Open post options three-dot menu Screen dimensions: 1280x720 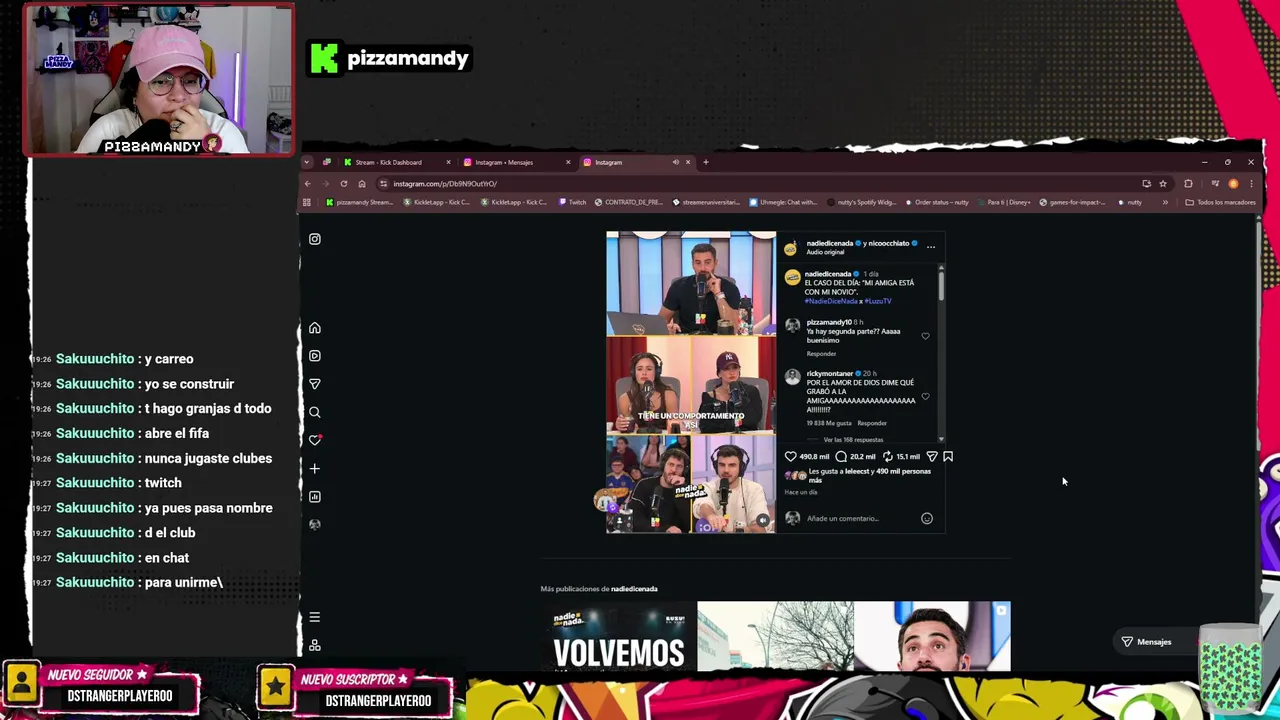[930, 245]
